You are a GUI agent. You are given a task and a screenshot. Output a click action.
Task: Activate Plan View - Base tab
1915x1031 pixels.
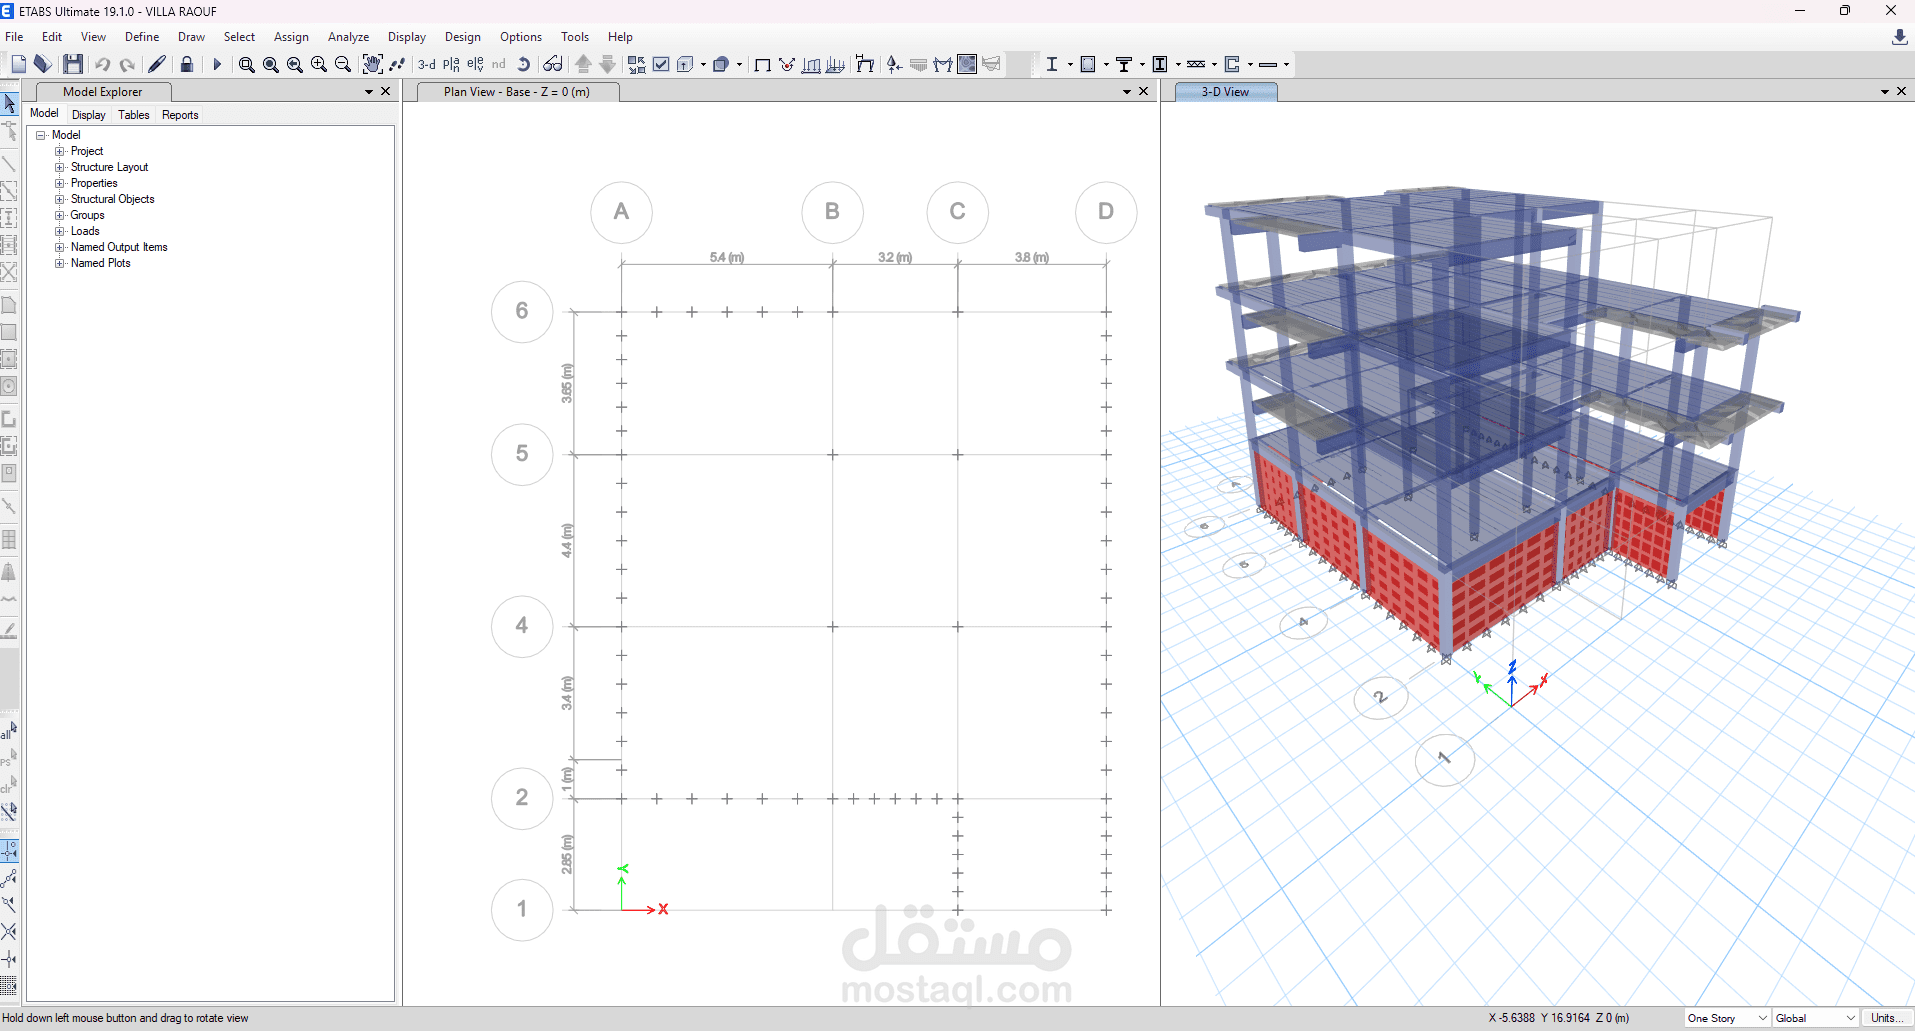(517, 92)
